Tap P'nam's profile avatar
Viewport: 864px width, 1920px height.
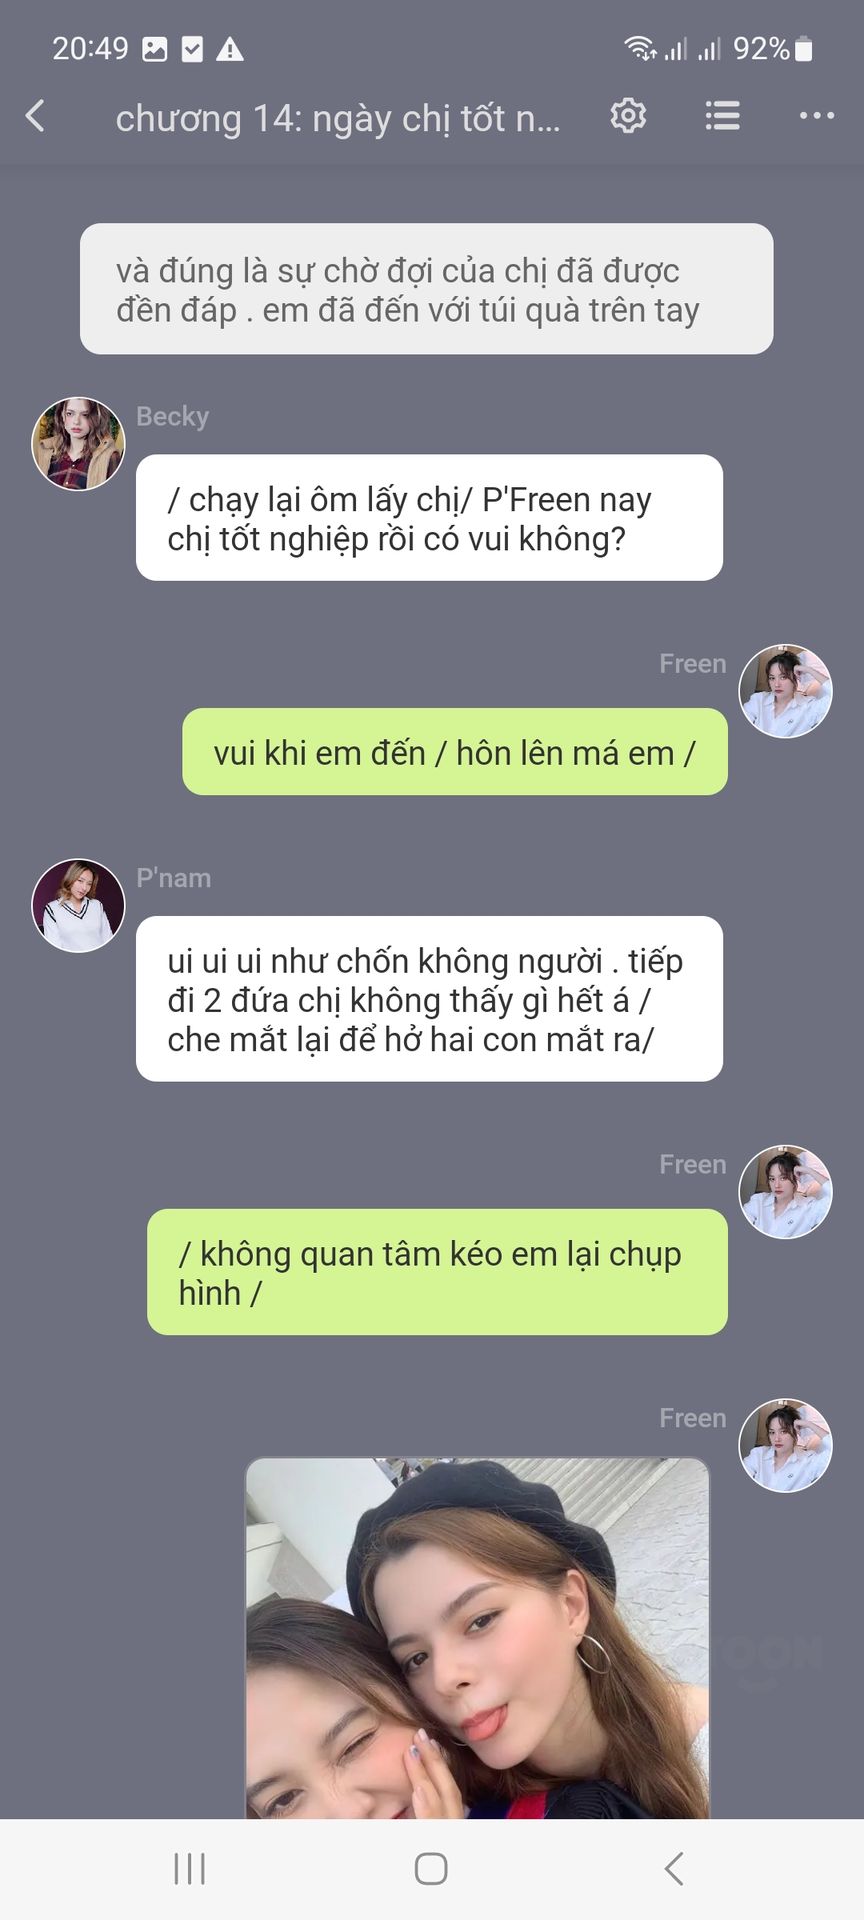pyautogui.click(x=78, y=905)
